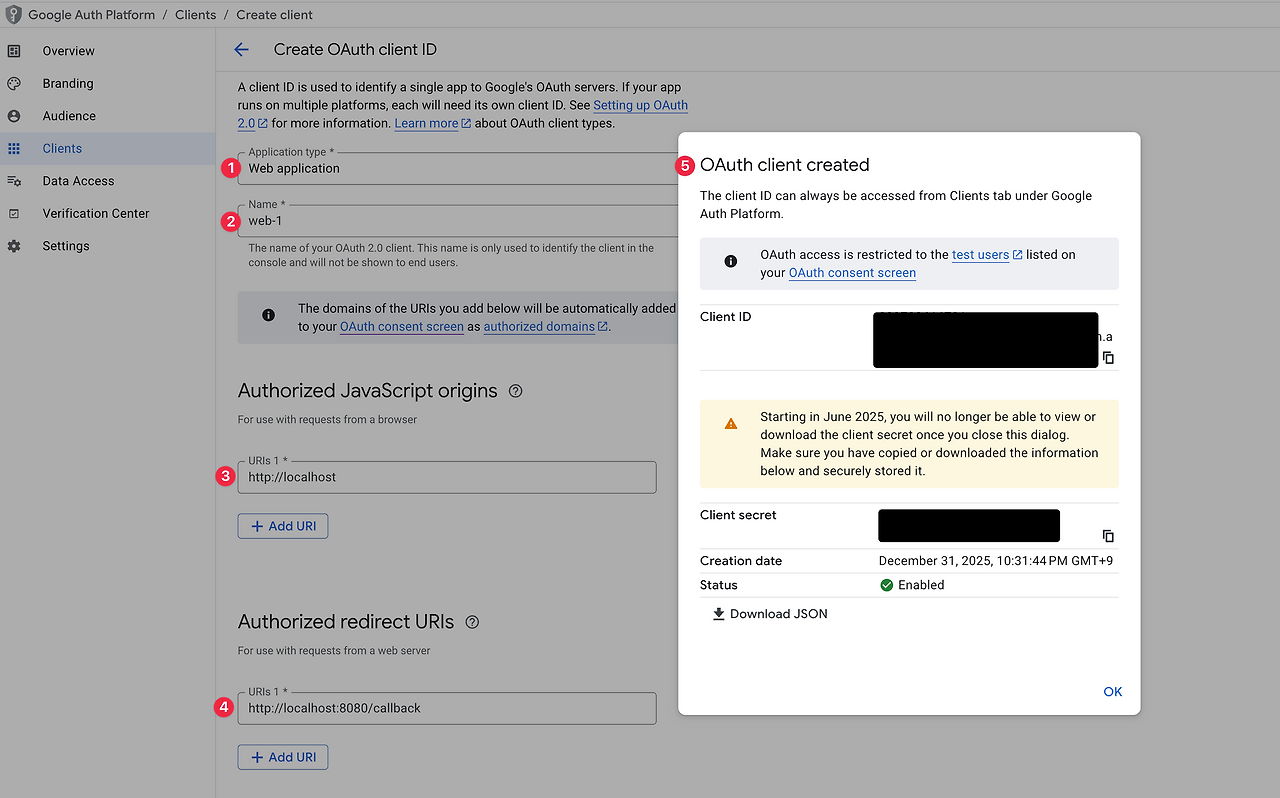
Task: Click the back arrow beside Create OAuth client ID
Action: click(x=241, y=49)
